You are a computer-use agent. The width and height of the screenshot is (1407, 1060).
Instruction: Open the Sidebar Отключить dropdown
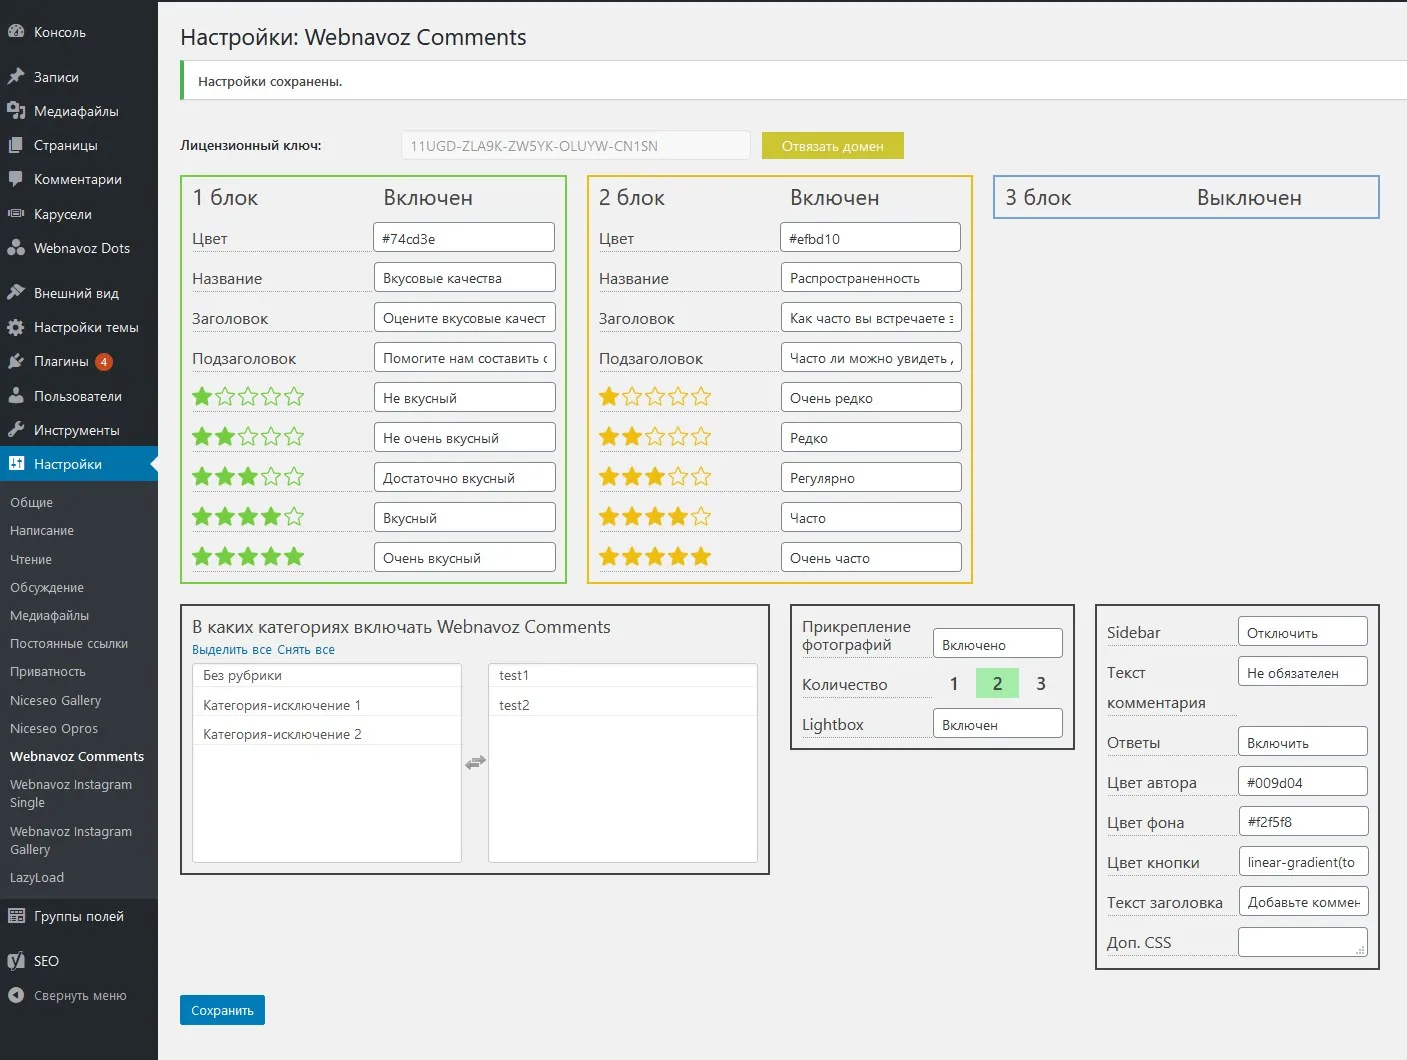[1302, 633]
